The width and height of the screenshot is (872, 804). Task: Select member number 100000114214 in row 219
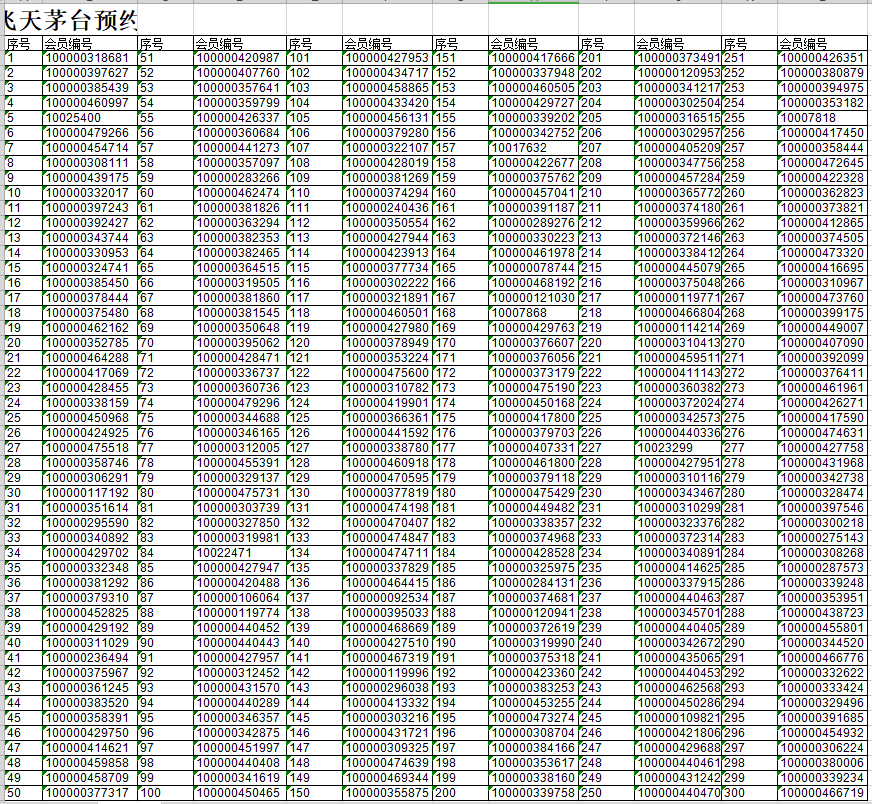(678, 329)
